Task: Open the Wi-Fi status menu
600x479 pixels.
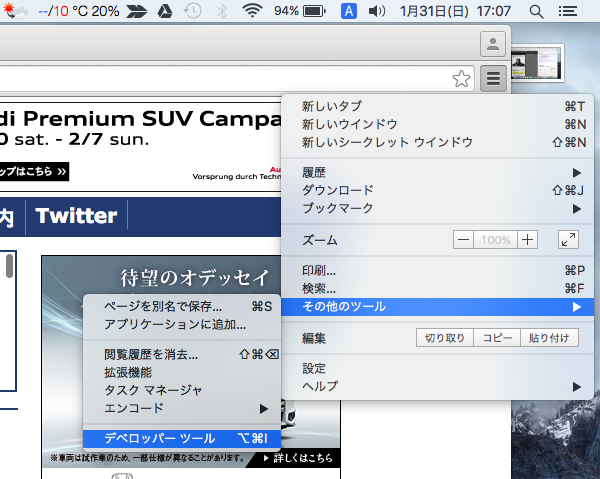Action: 252,11
